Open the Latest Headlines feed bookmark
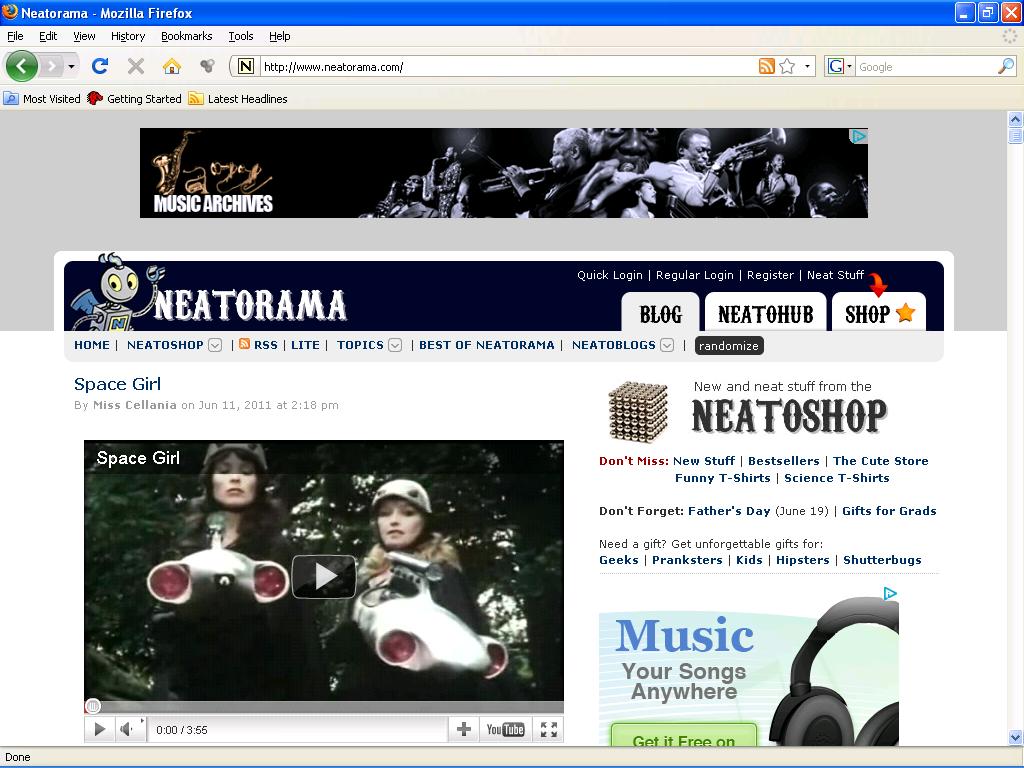 coord(238,99)
